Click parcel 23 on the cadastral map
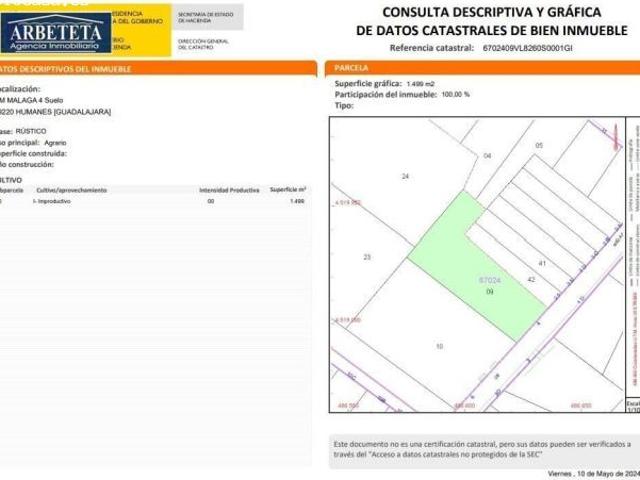640x480 pixels. (367, 257)
